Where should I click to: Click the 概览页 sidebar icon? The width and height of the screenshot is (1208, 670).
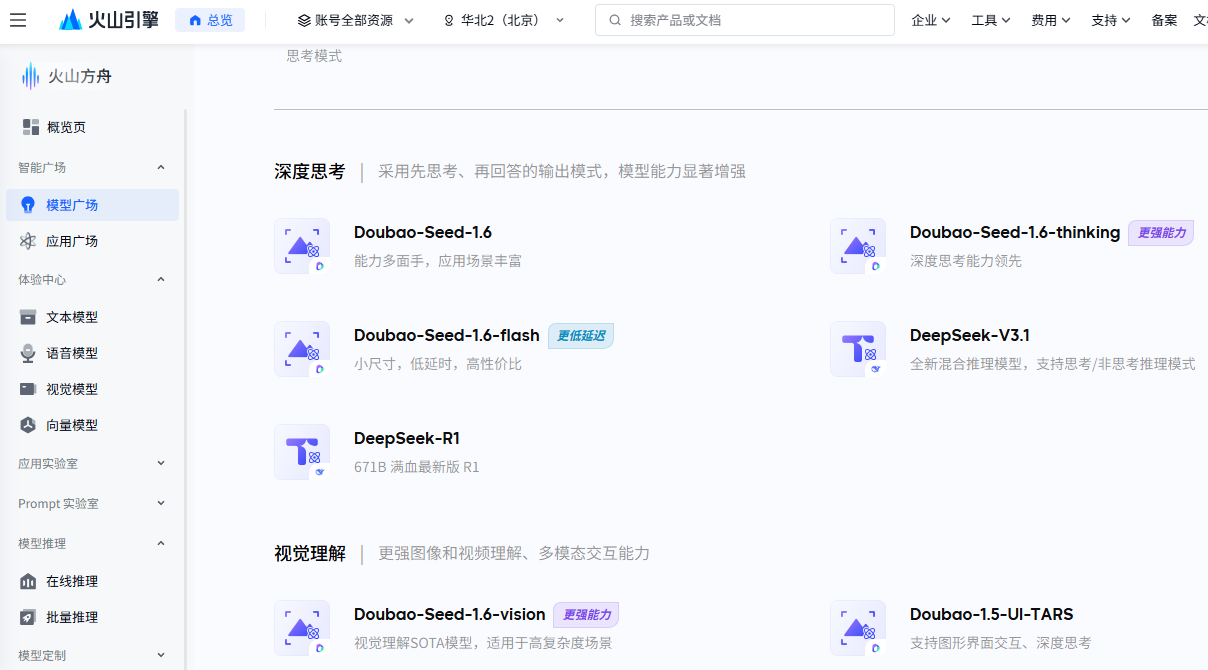[x=31, y=127]
